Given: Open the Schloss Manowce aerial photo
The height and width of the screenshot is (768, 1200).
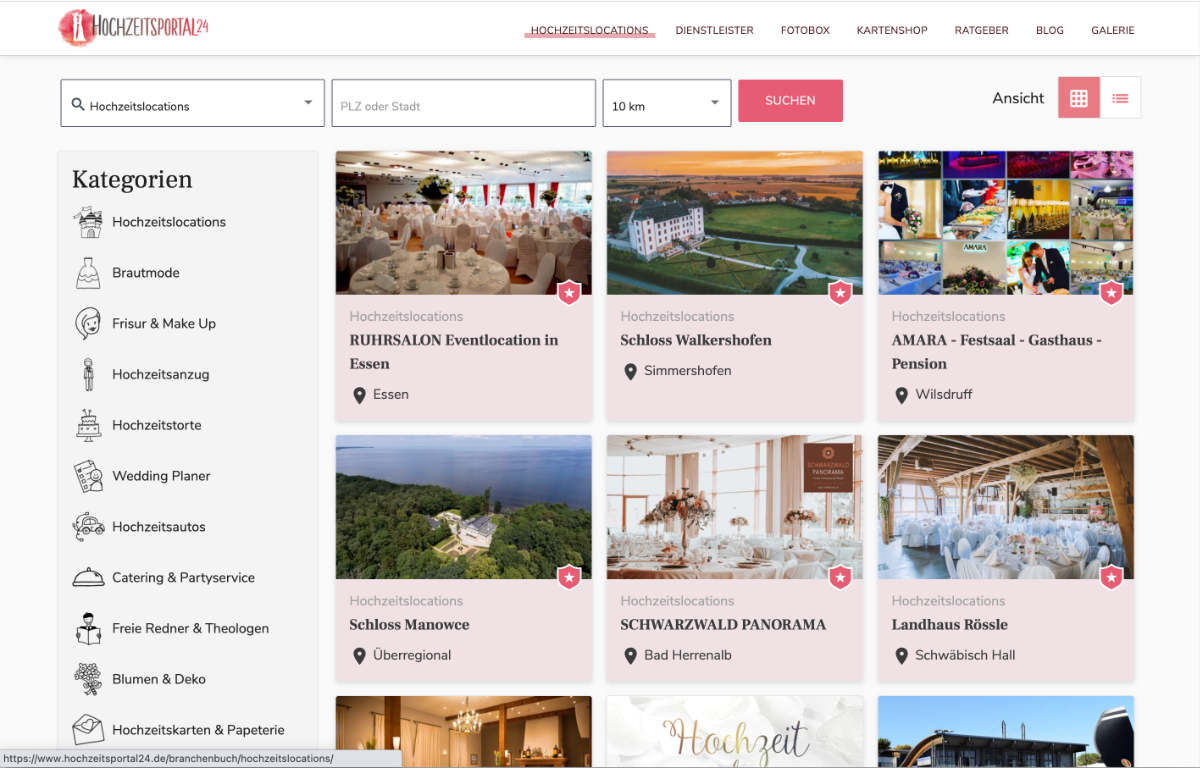Looking at the screenshot, I should coord(463,507).
